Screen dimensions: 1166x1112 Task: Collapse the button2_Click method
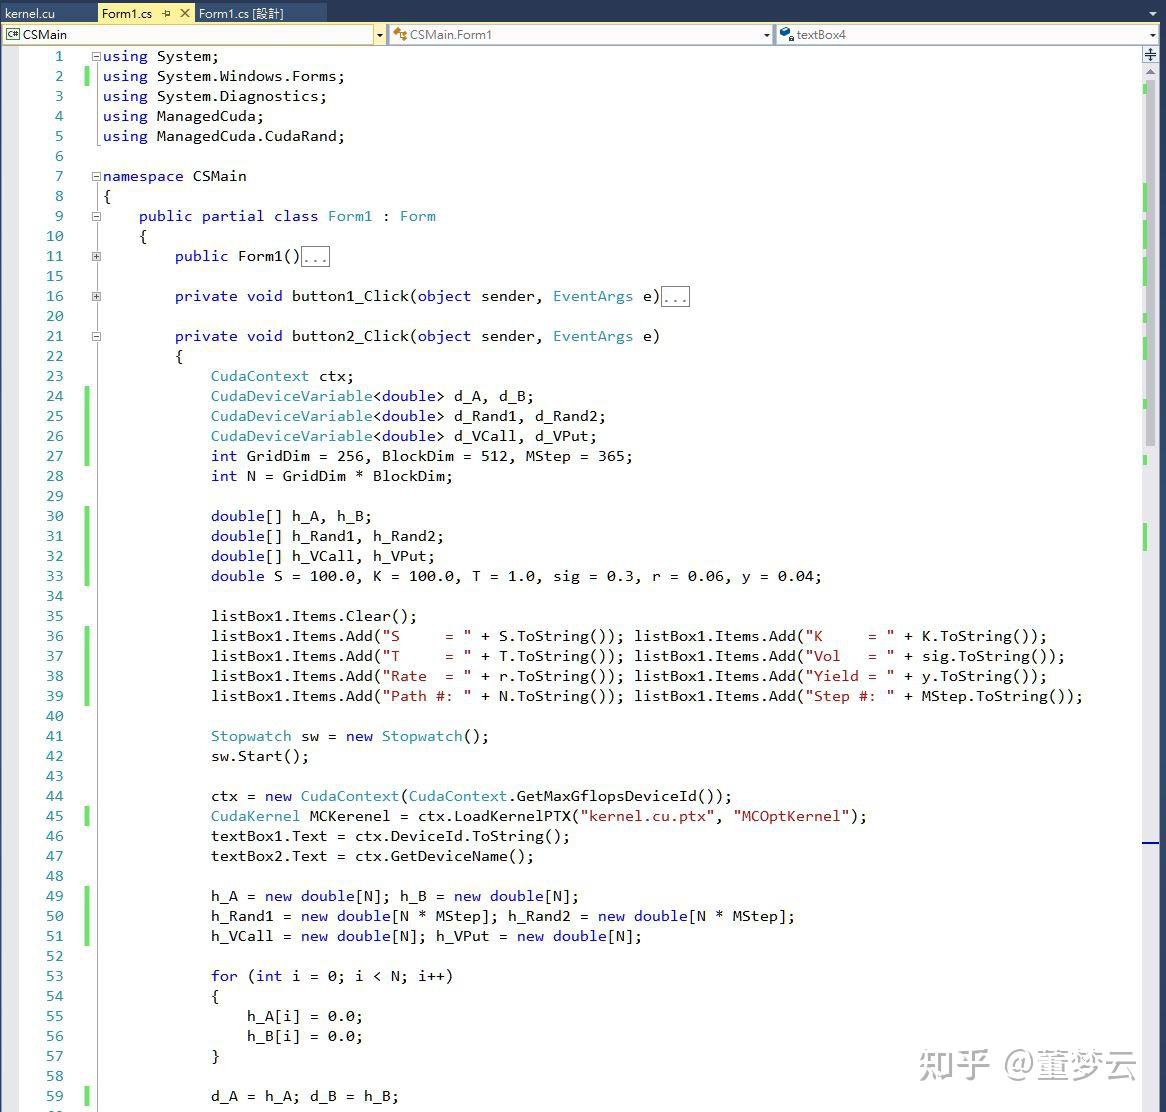(95, 336)
